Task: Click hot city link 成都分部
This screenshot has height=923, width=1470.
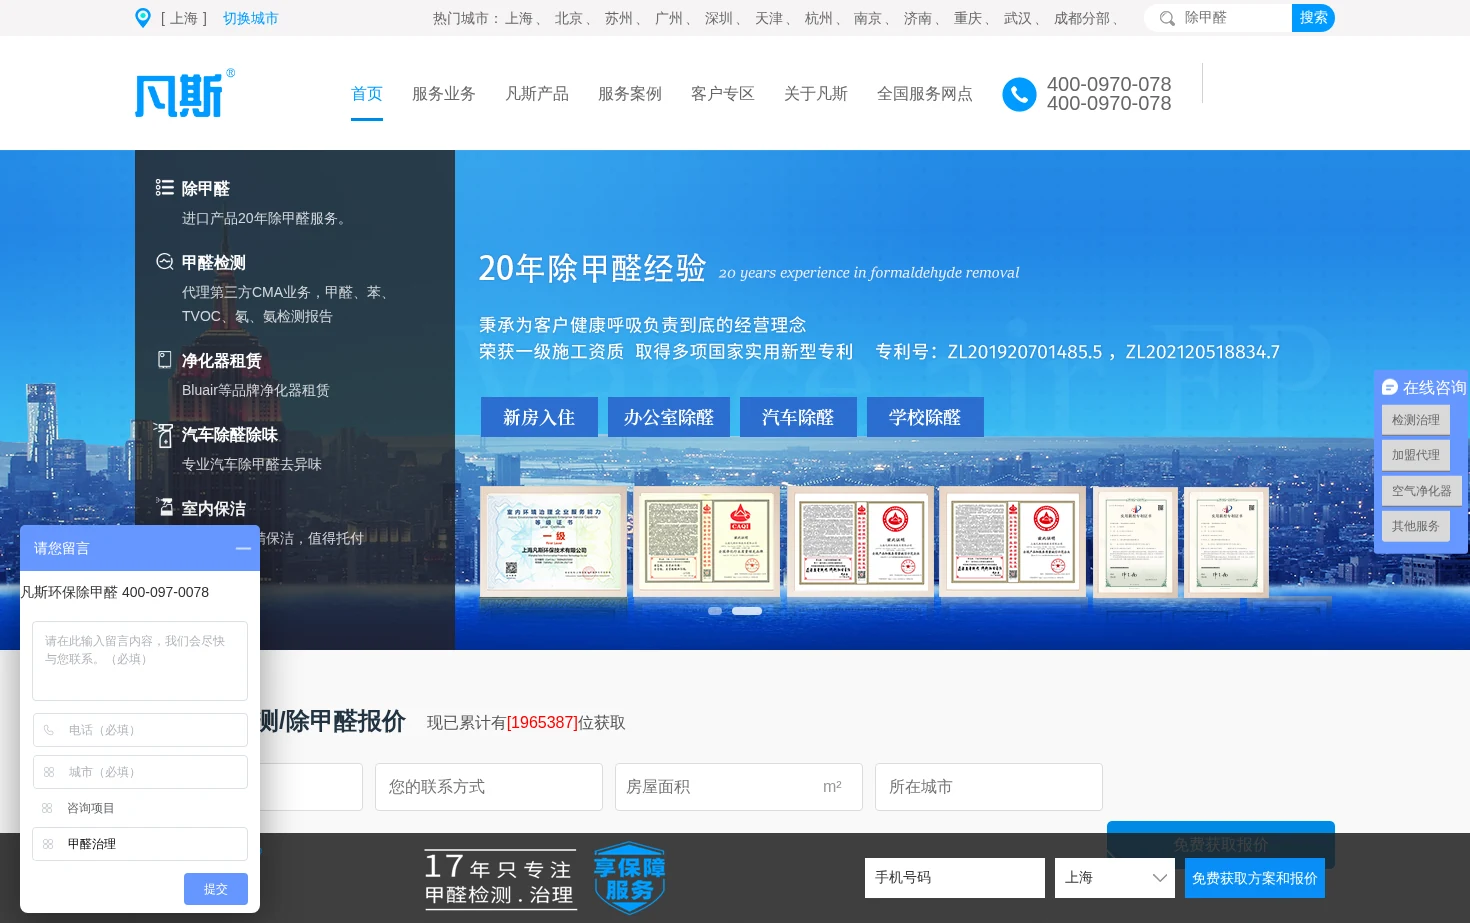Action: [x=1082, y=18]
